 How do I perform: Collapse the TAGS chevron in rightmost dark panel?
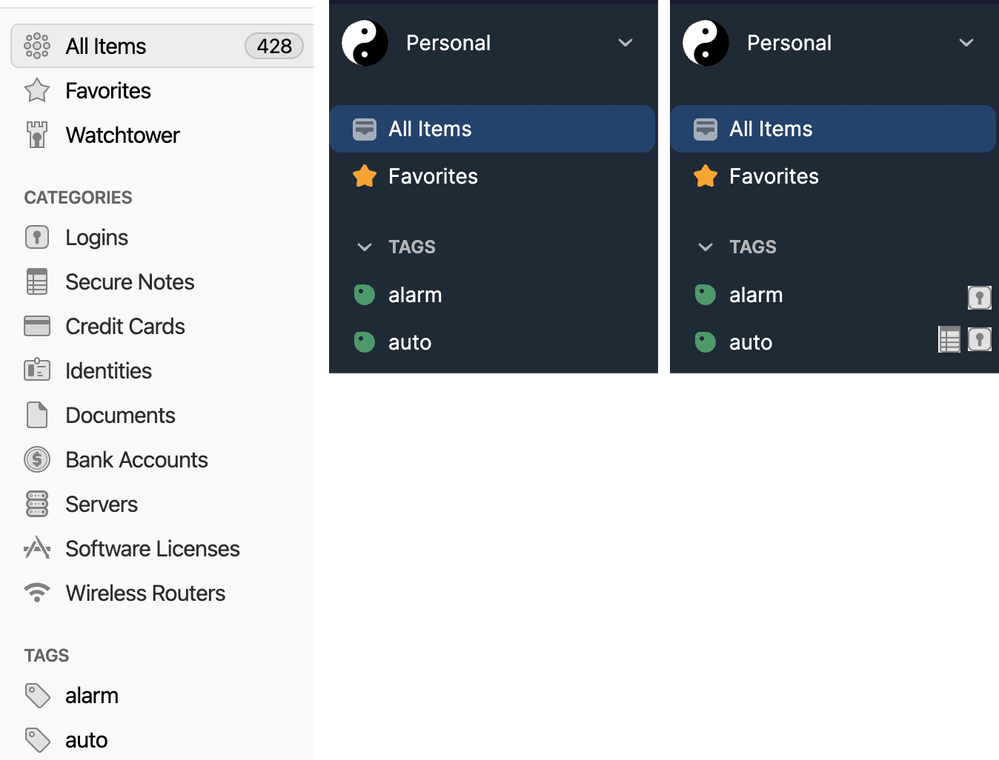[706, 247]
